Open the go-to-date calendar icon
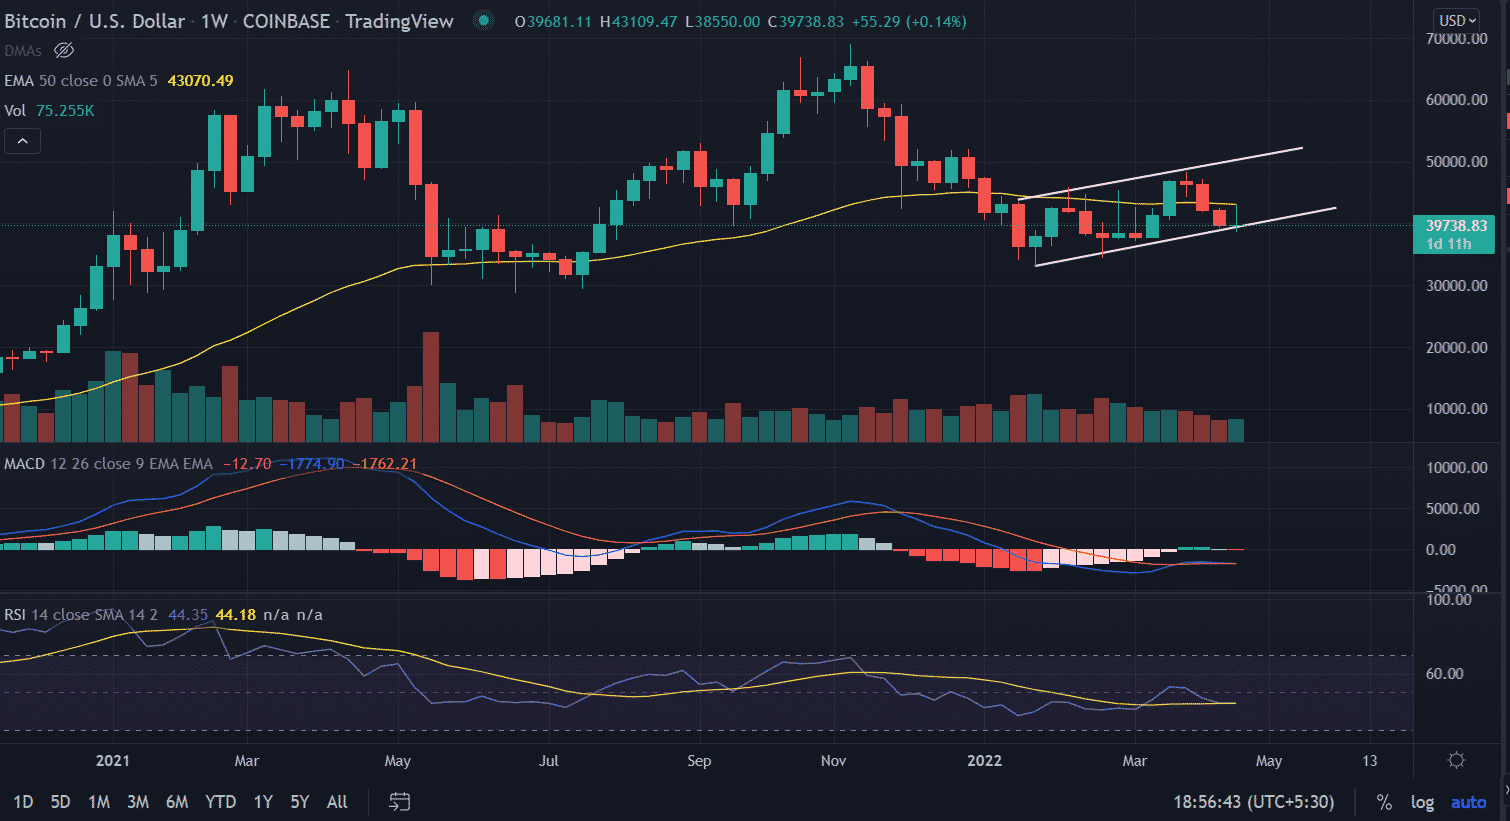1510x821 pixels. point(399,801)
